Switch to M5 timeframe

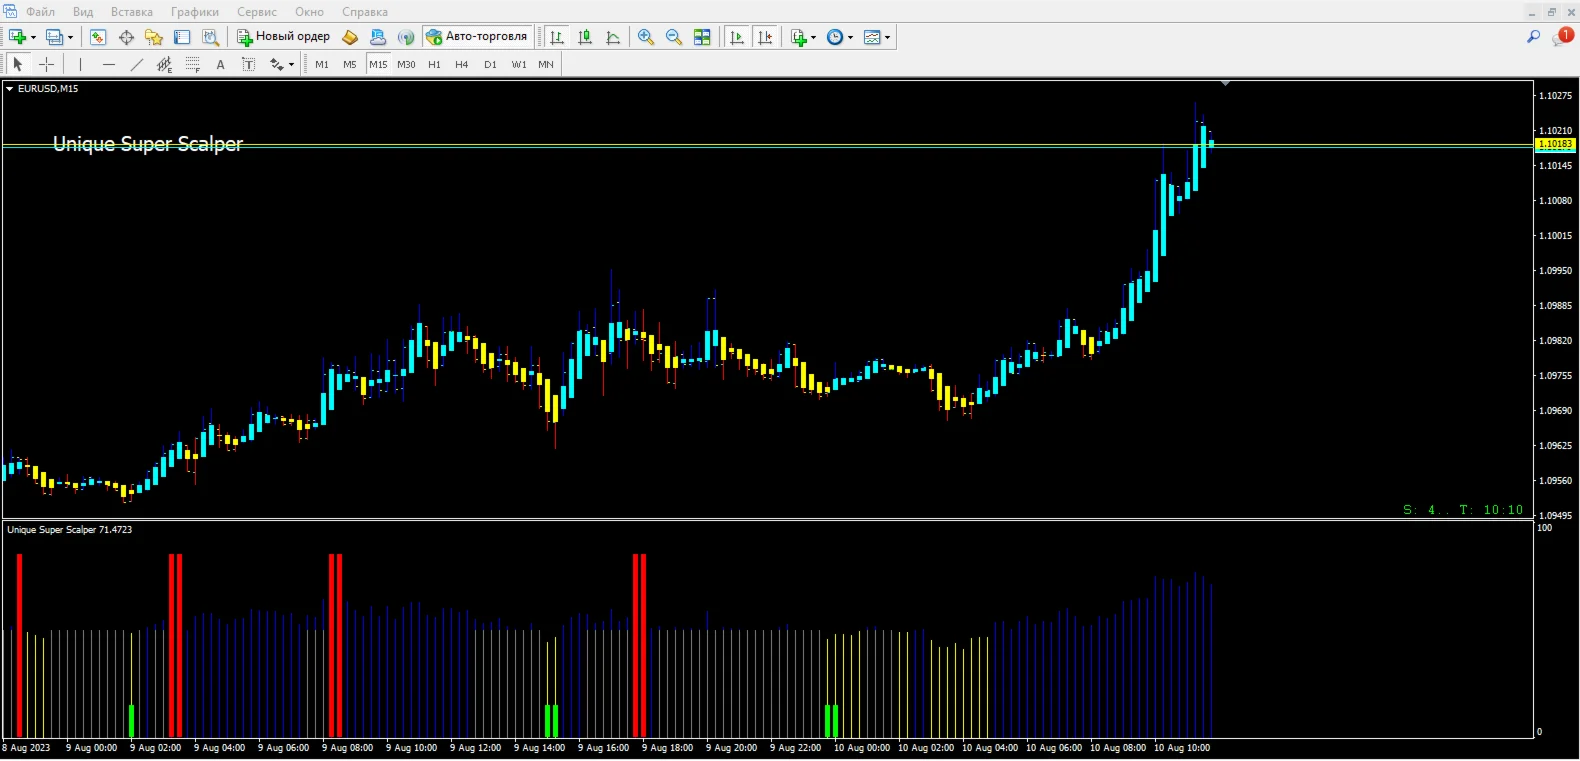pos(350,64)
